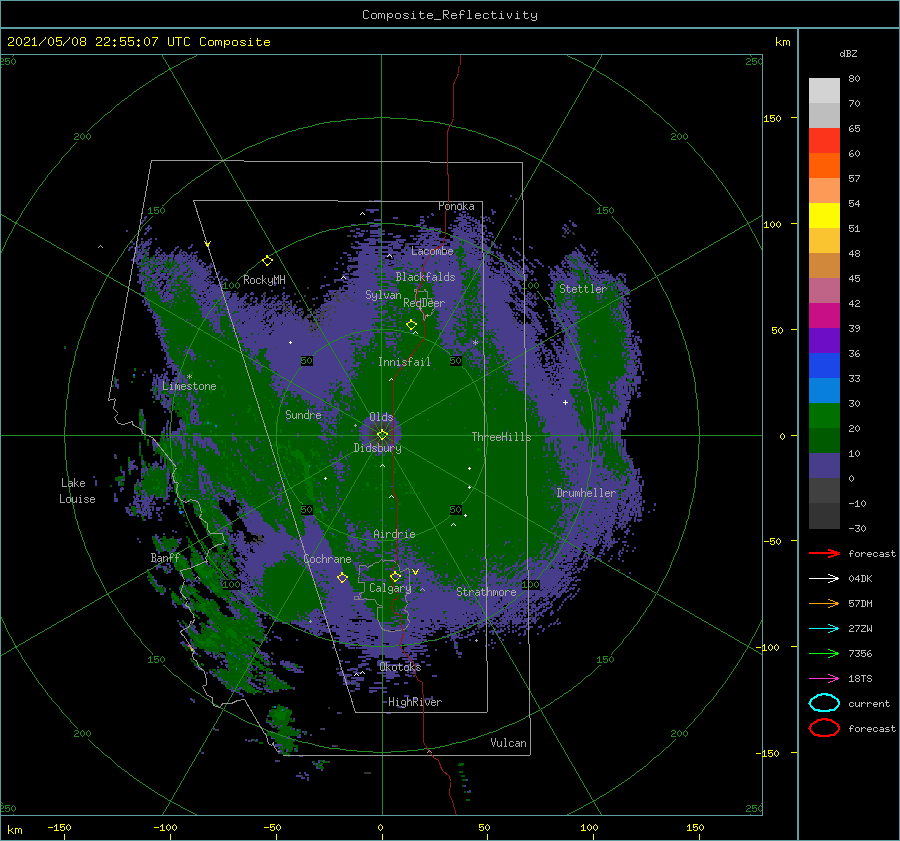900x841 pixels.
Task: Pick the light blue 33 dBZ swatch
Action: pos(824,391)
